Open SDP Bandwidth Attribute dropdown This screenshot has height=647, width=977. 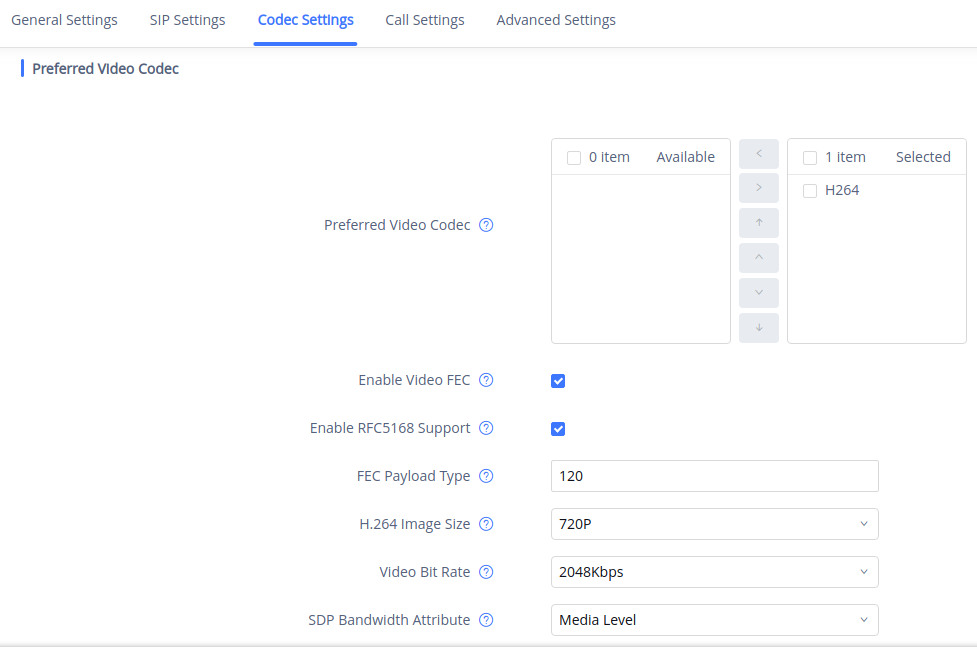pos(714,620)
